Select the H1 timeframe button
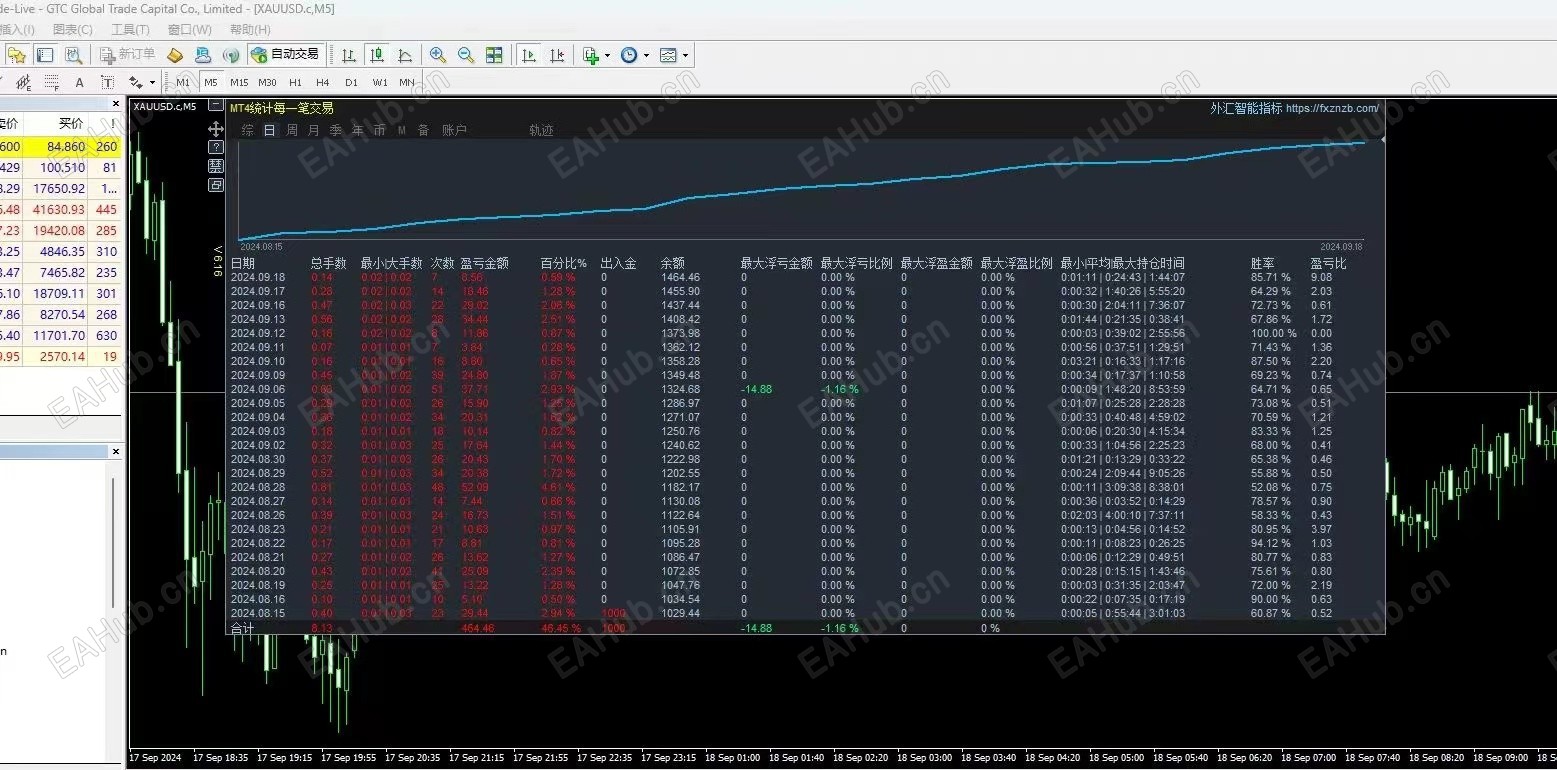This screenshot has width=1557, height=770. coord(295,82)
